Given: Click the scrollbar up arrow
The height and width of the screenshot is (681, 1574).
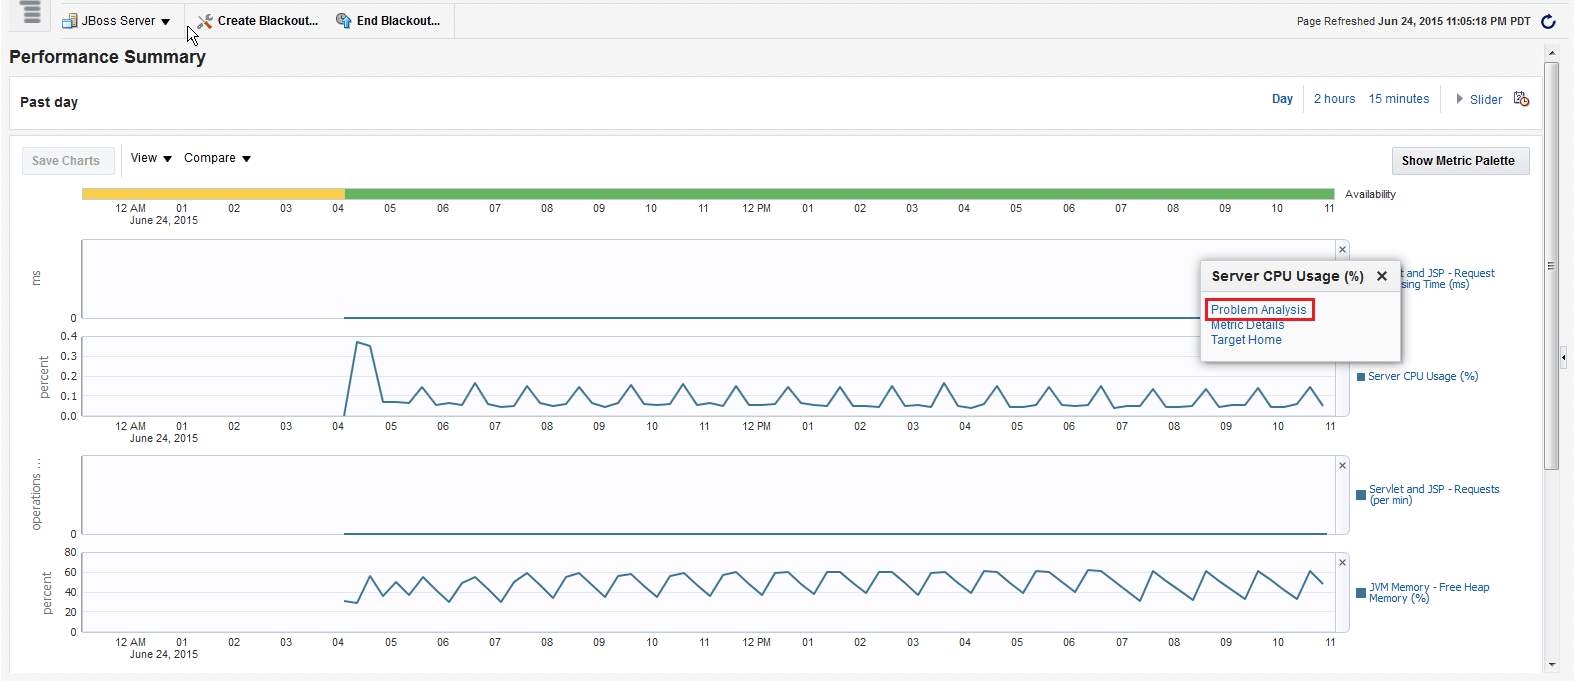Looking at the screenshot, I should pos(1551,51).
